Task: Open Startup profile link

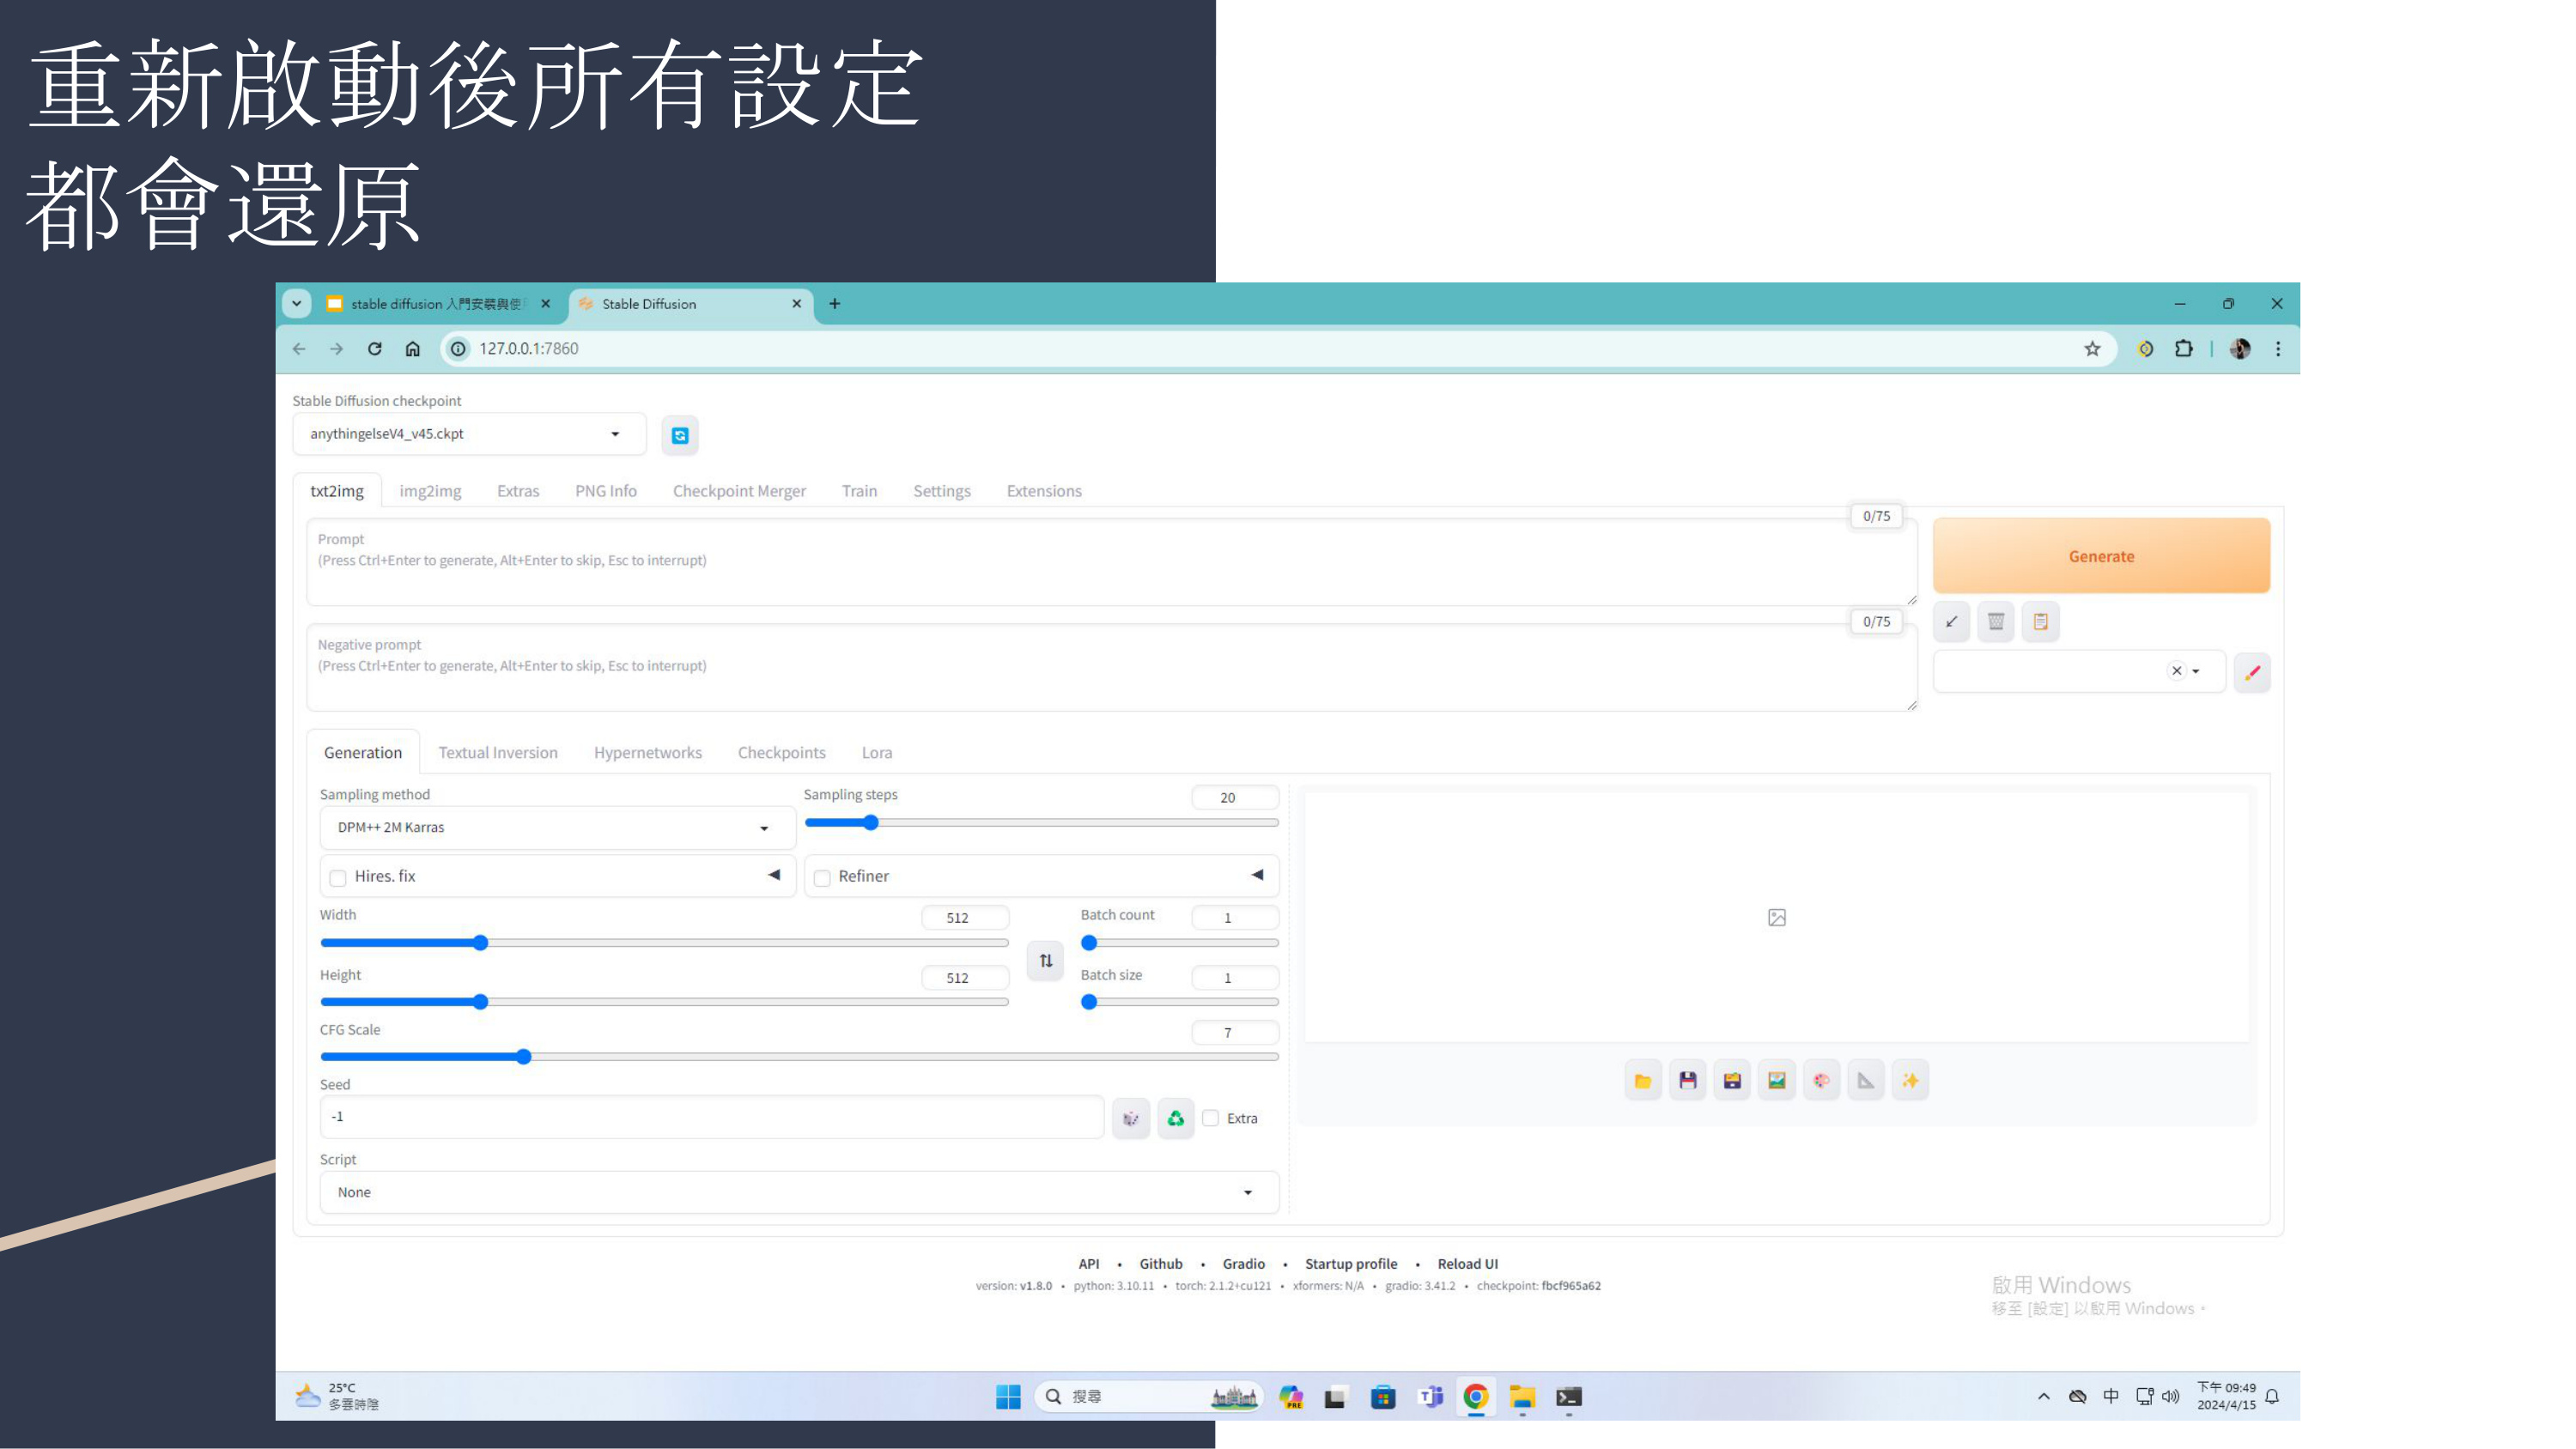Action: click(1351, 1264)
